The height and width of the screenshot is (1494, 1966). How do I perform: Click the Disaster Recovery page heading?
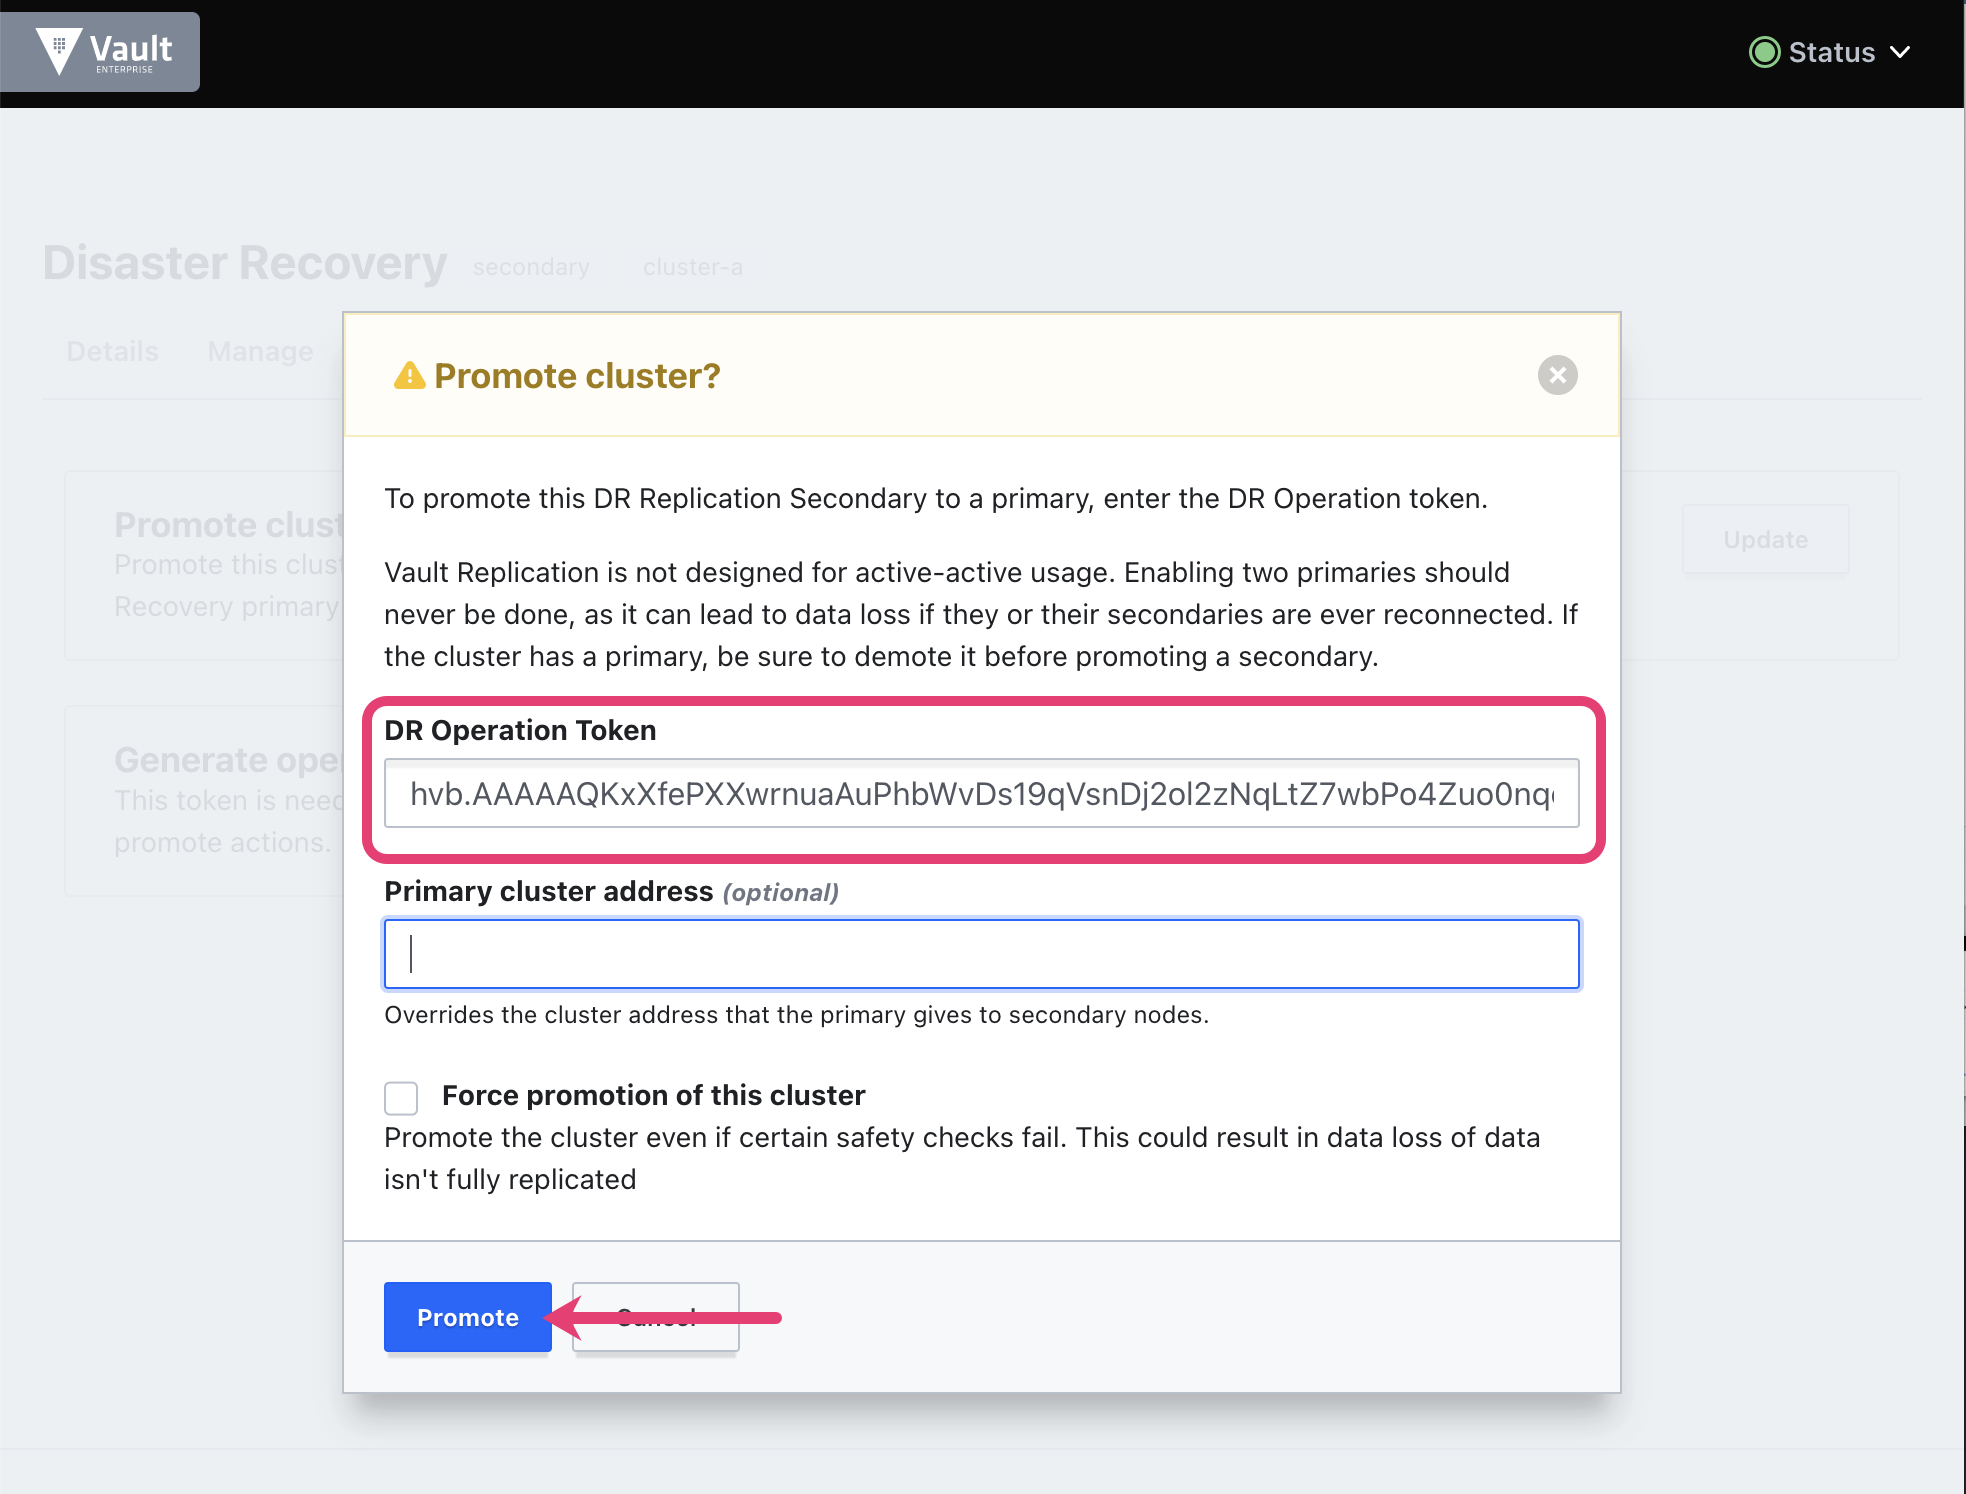click(x=243, y=263)
